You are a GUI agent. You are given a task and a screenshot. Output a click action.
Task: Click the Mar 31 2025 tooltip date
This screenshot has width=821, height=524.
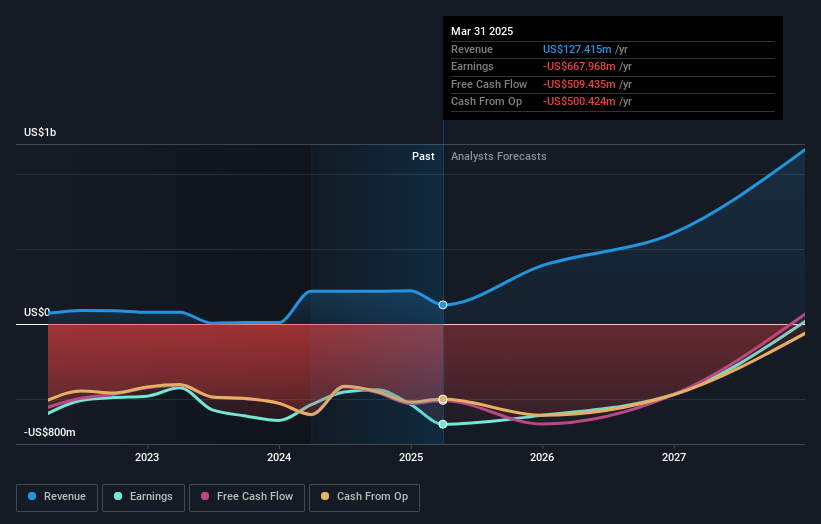pos(482,31)
